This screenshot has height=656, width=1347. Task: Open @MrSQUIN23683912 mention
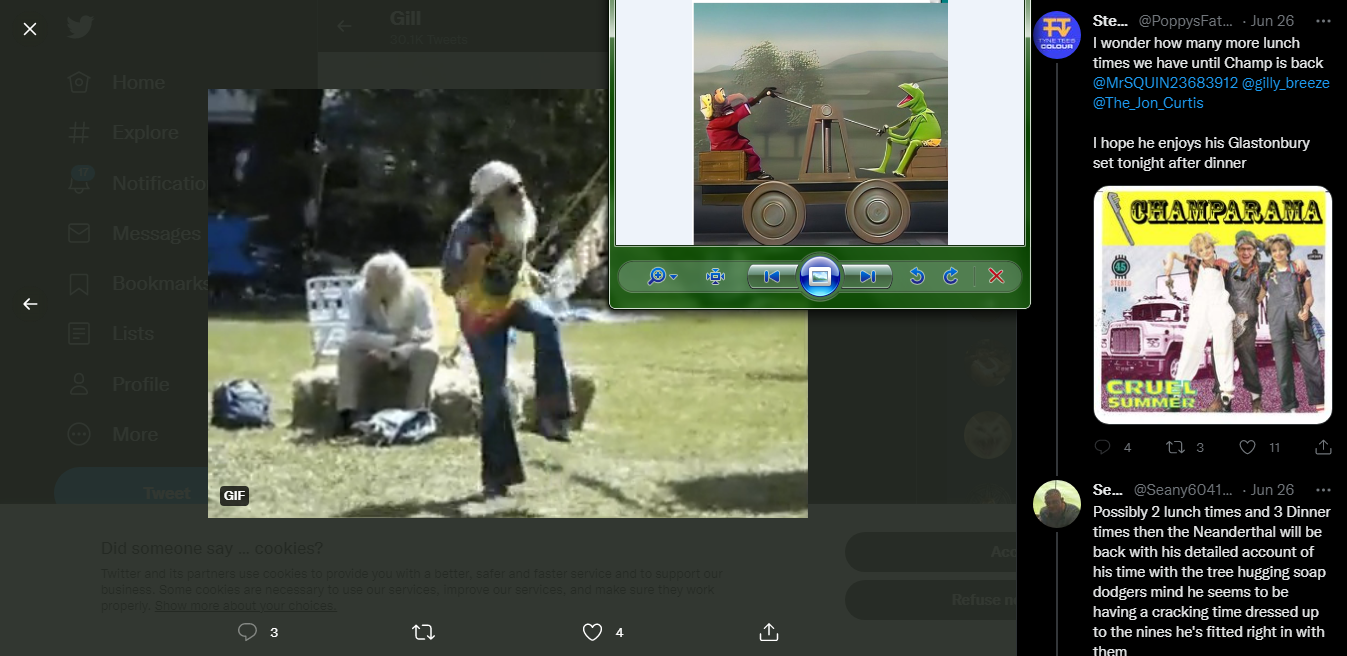click(x=1165, y=83)
